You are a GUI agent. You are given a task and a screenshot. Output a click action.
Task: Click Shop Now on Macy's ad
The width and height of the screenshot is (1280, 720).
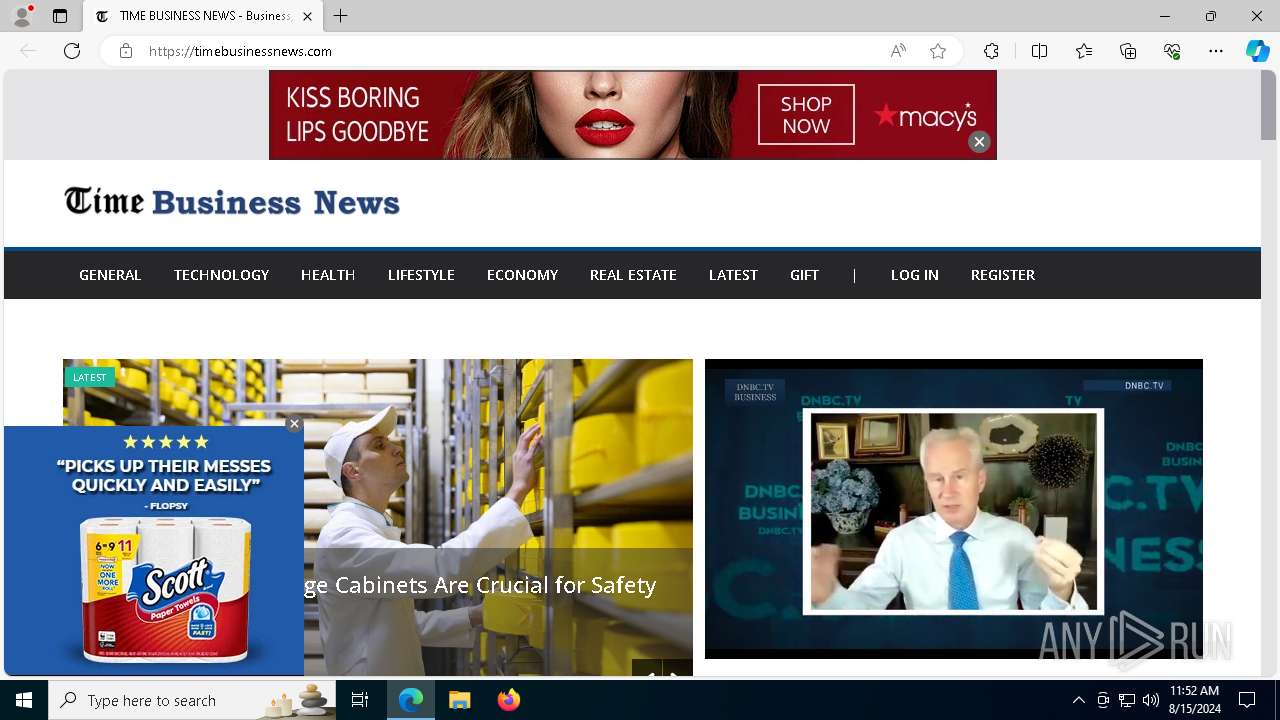[x=806, y=115]
